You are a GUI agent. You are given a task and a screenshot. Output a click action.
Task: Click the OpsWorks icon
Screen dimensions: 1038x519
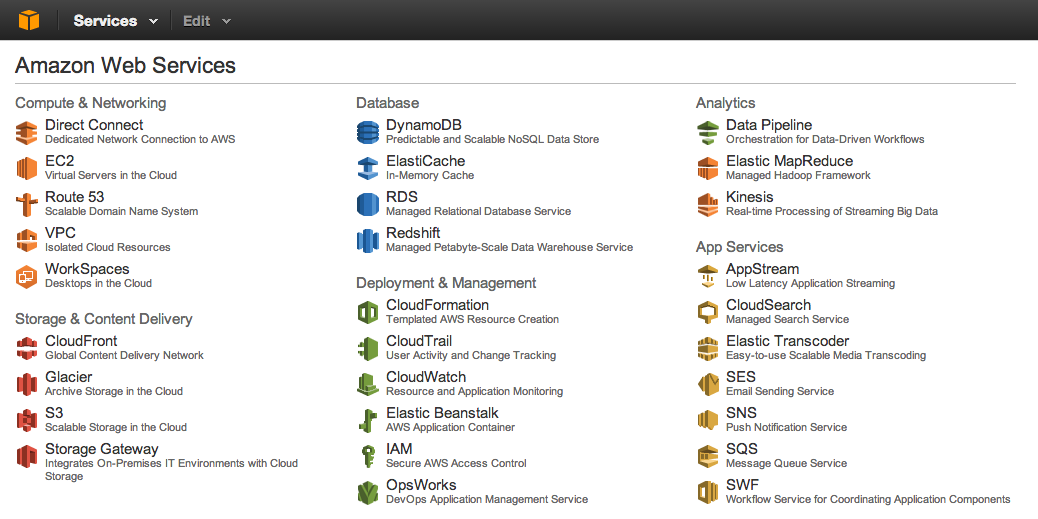[x=367, y=492]
